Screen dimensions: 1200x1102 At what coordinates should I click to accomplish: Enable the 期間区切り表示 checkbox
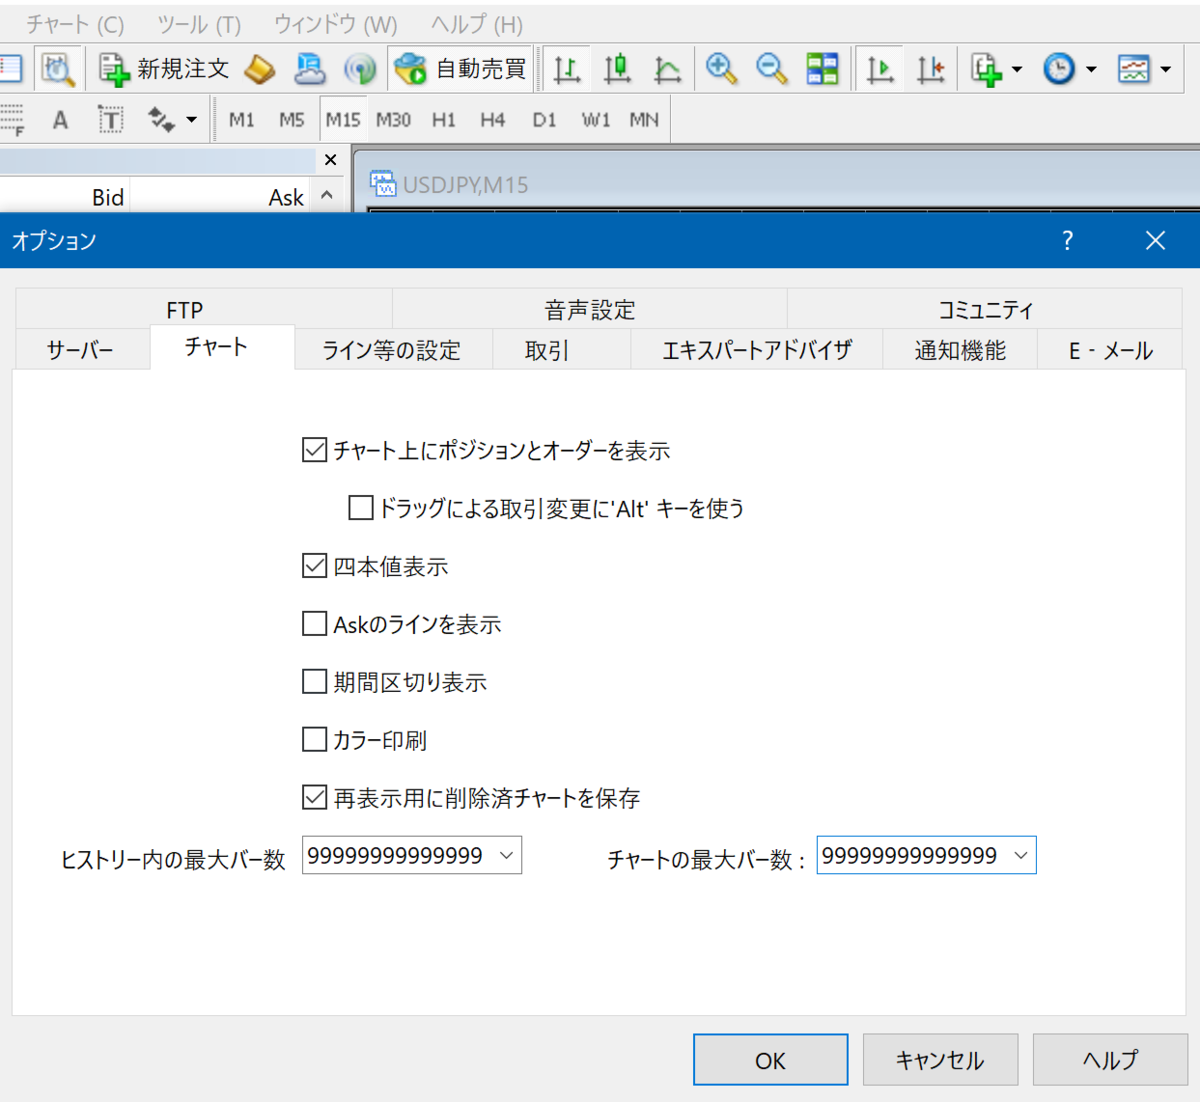click(314, 682)
